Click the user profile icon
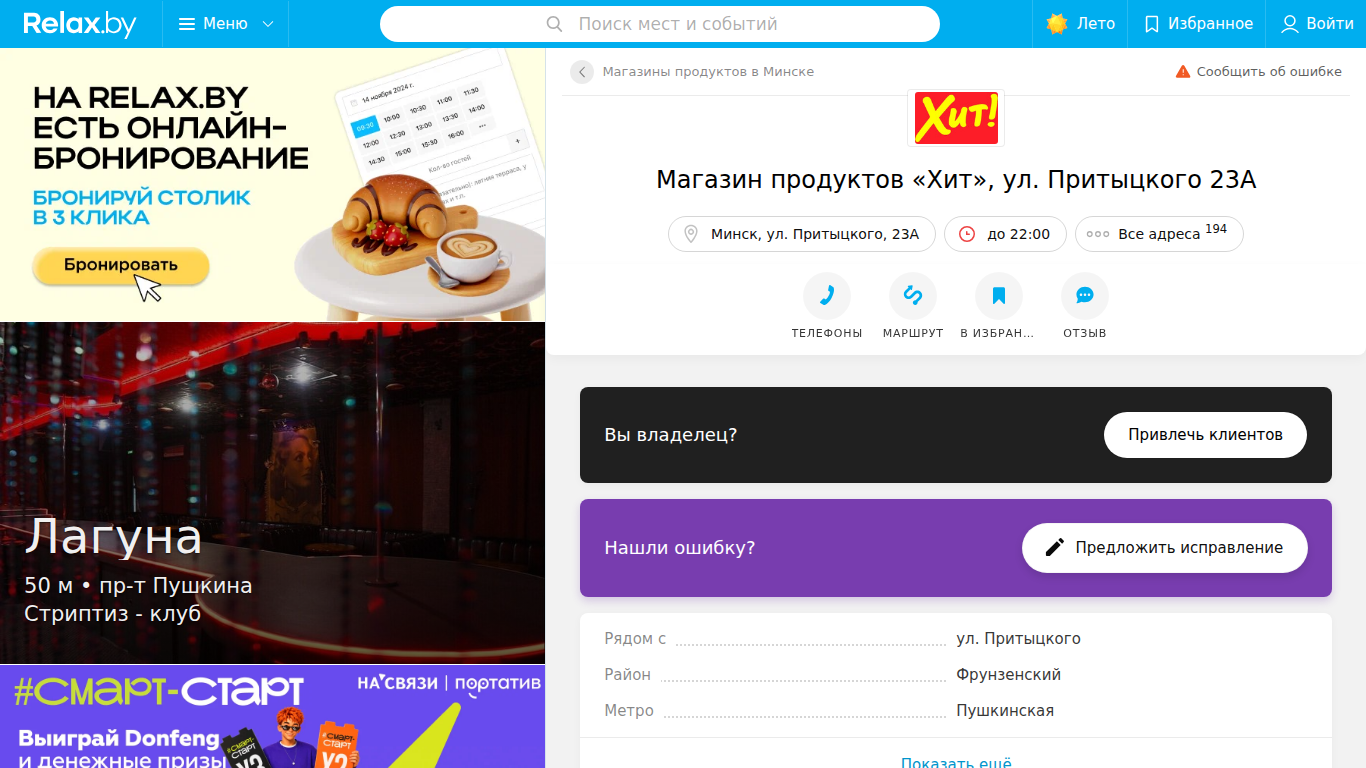The image size is (1366, 768). pos(1290,24)
